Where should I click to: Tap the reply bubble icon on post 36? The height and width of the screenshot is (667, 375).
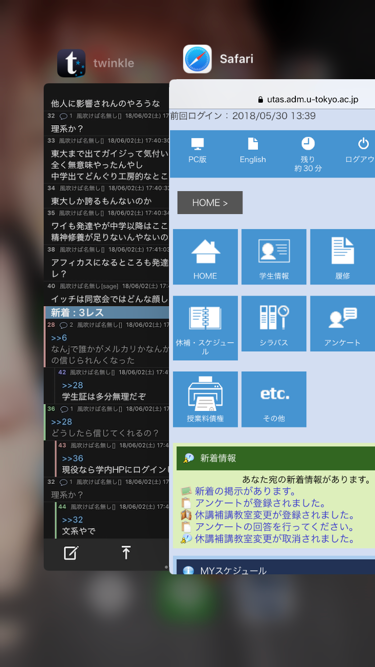coord(64,409)
